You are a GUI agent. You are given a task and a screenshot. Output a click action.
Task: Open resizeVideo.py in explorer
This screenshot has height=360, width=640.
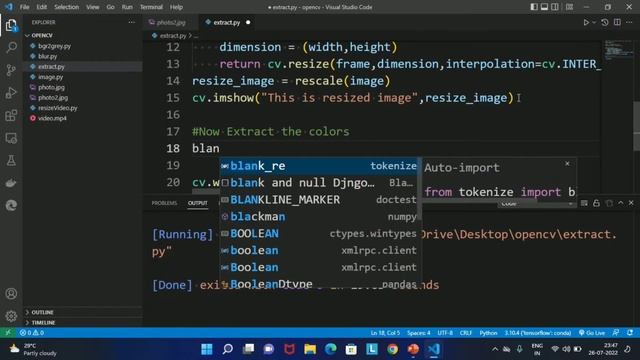click(x=58, y=108)
